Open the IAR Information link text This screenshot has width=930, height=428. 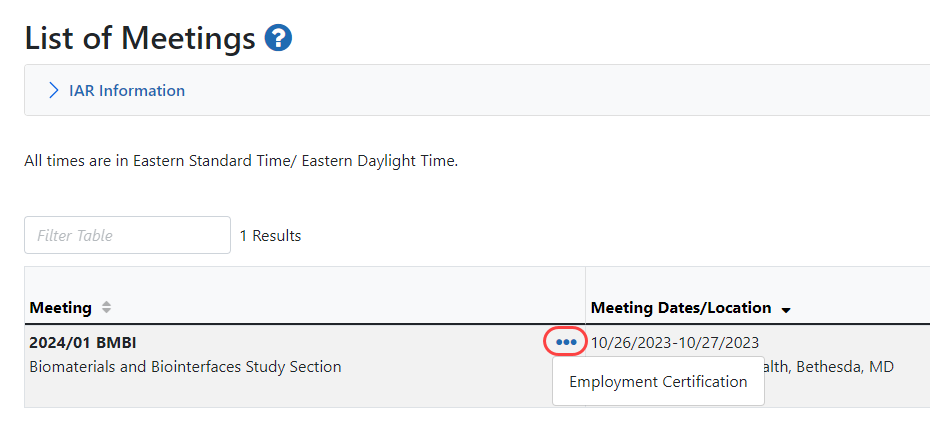coord(127,91)
